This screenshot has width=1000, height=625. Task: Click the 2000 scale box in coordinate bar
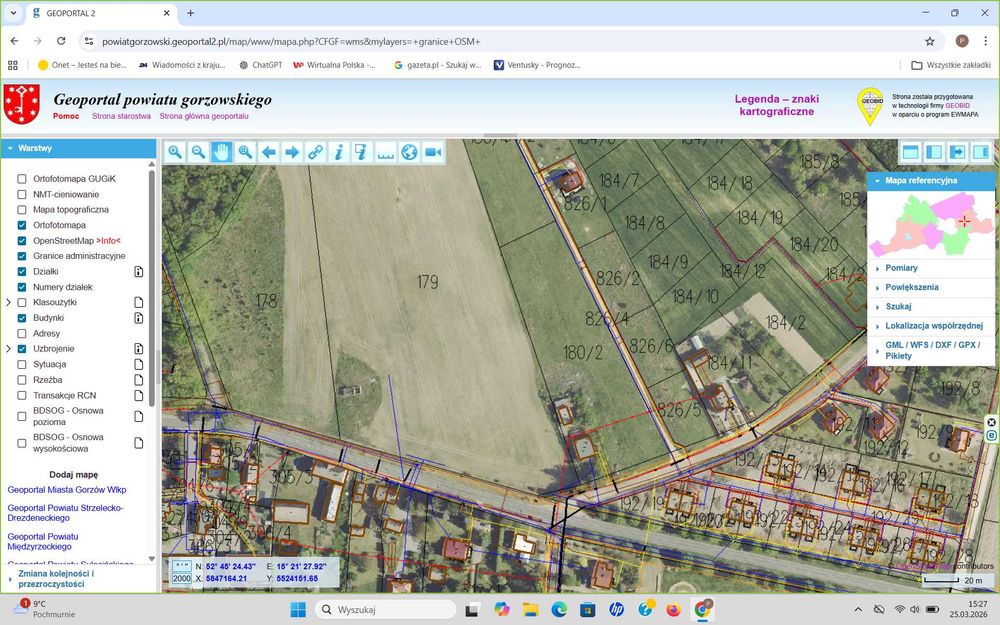click(x=182, y=578)
